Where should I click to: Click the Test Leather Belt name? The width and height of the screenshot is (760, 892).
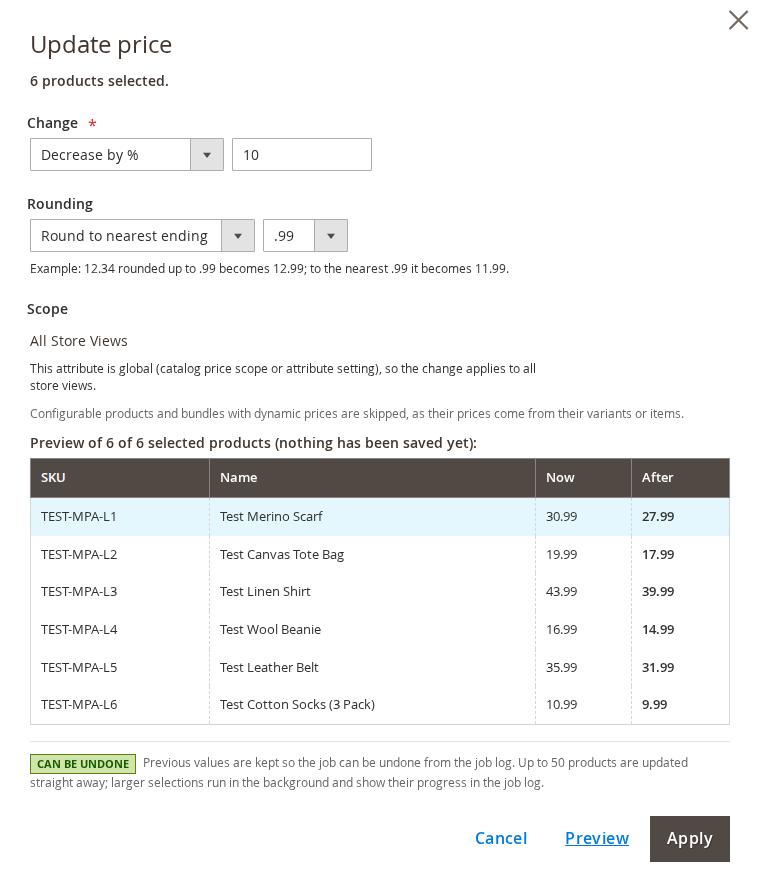269,667
